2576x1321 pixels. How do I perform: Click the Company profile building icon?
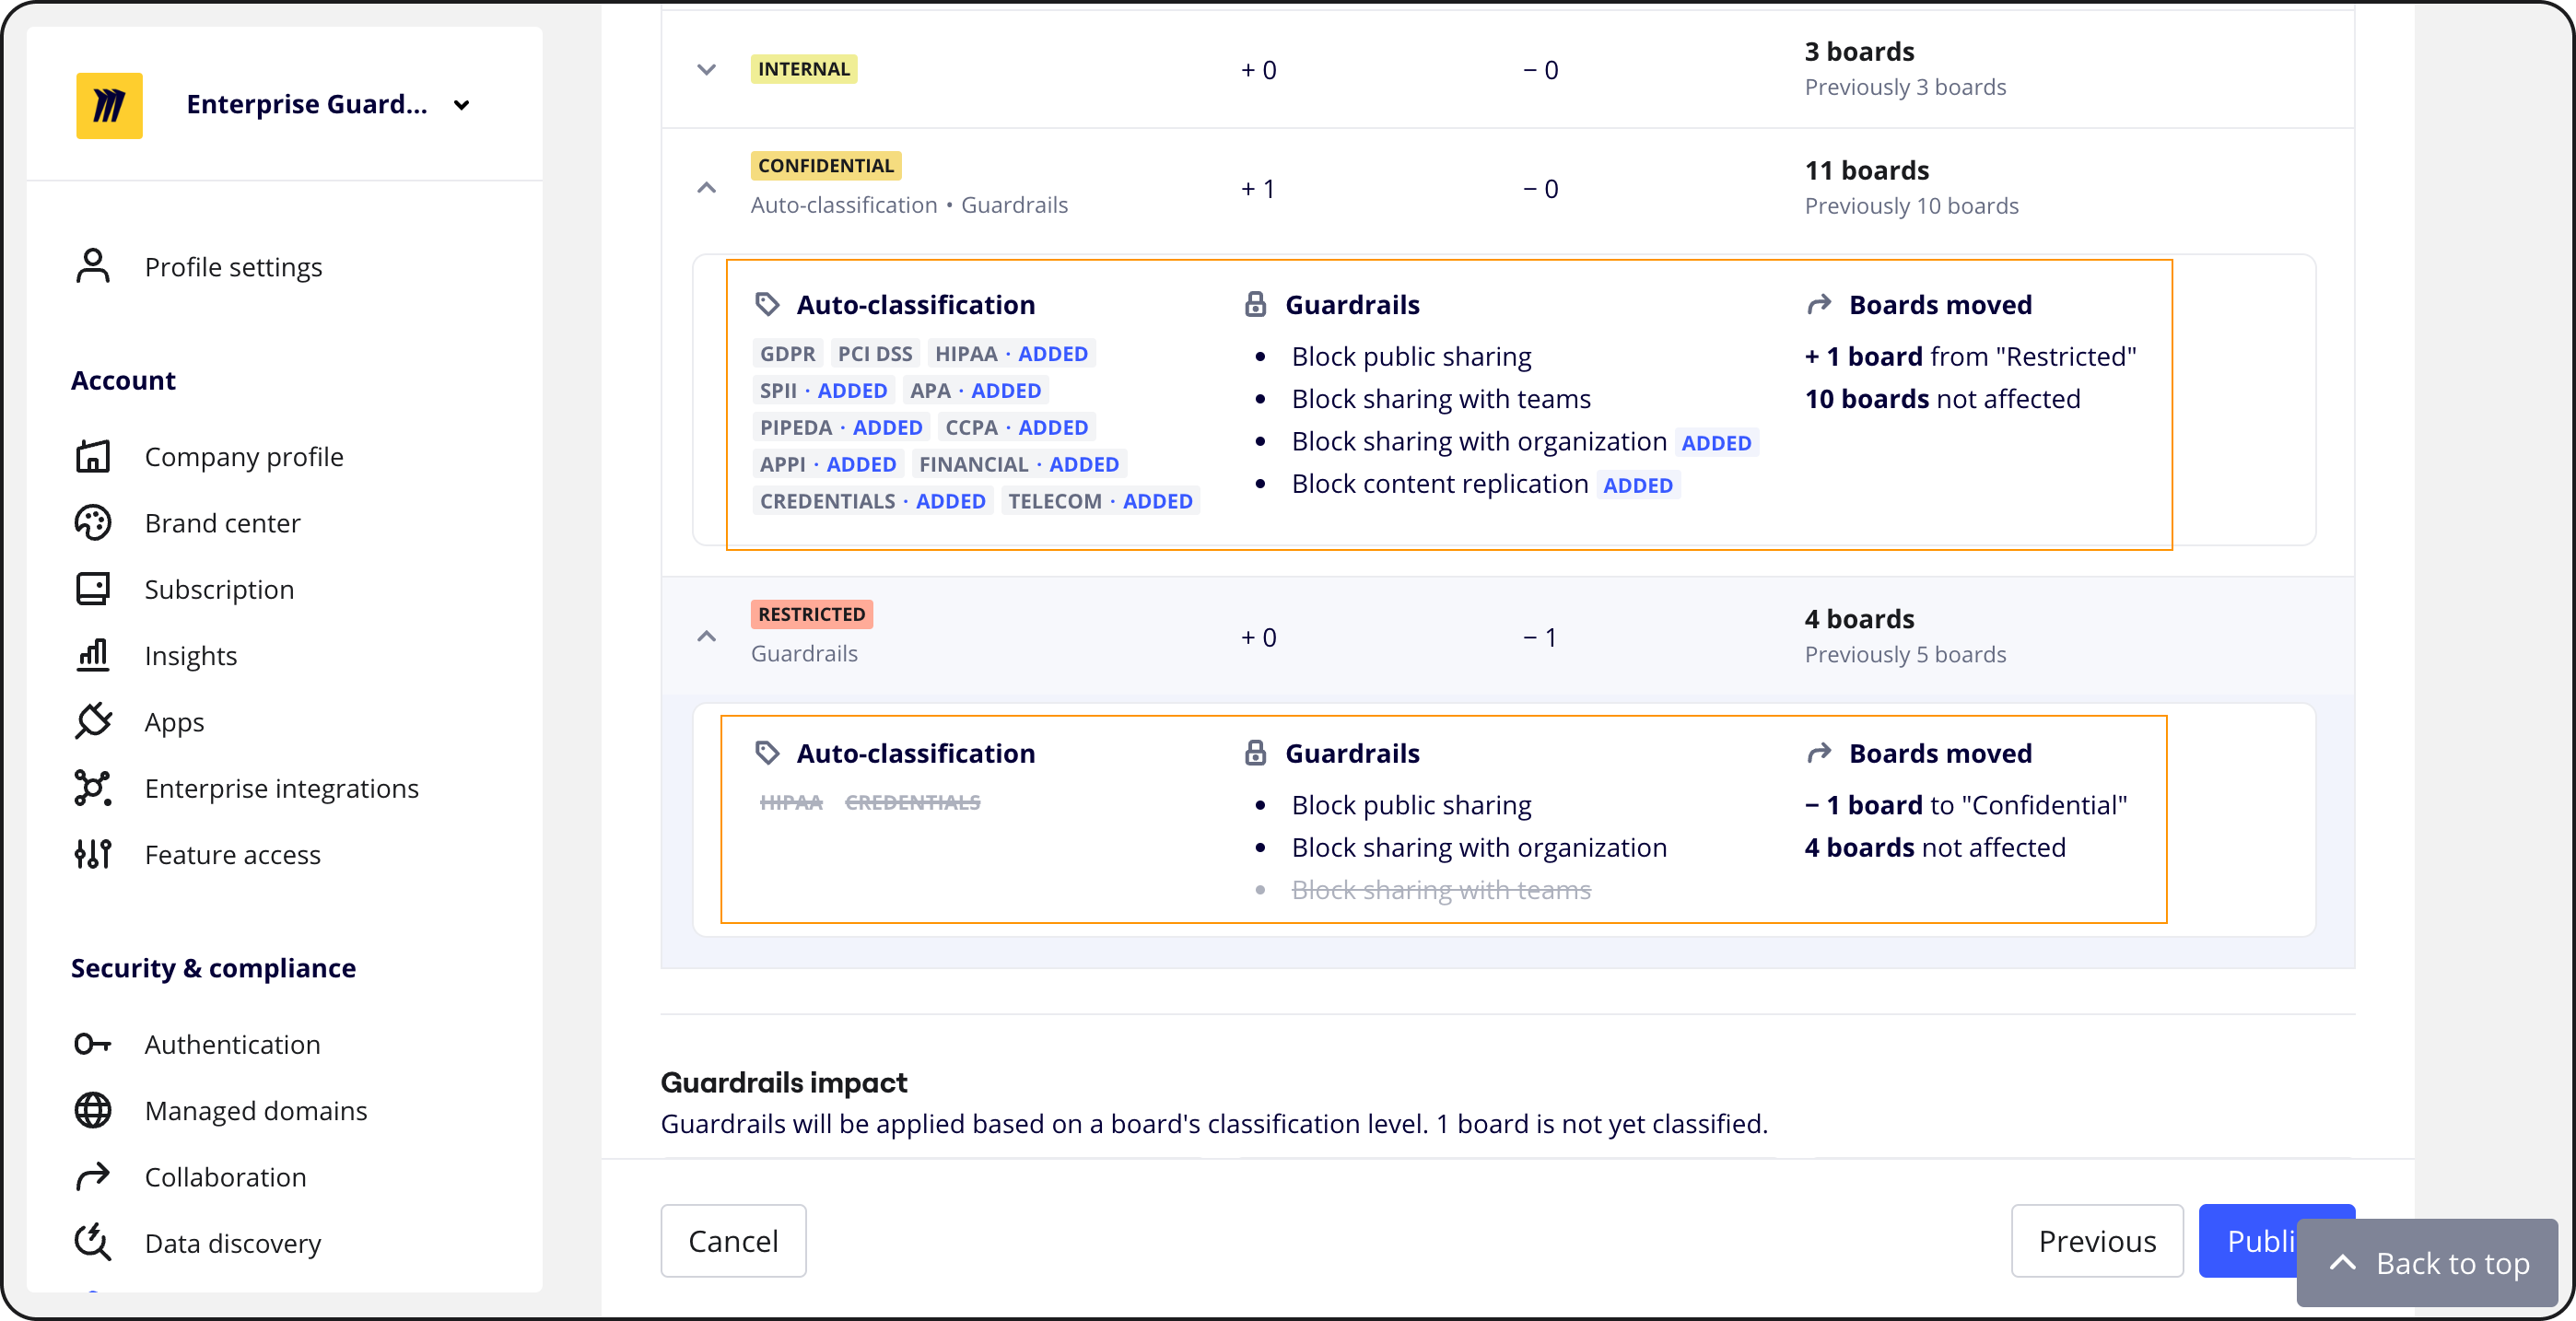(x=93, y=456)
